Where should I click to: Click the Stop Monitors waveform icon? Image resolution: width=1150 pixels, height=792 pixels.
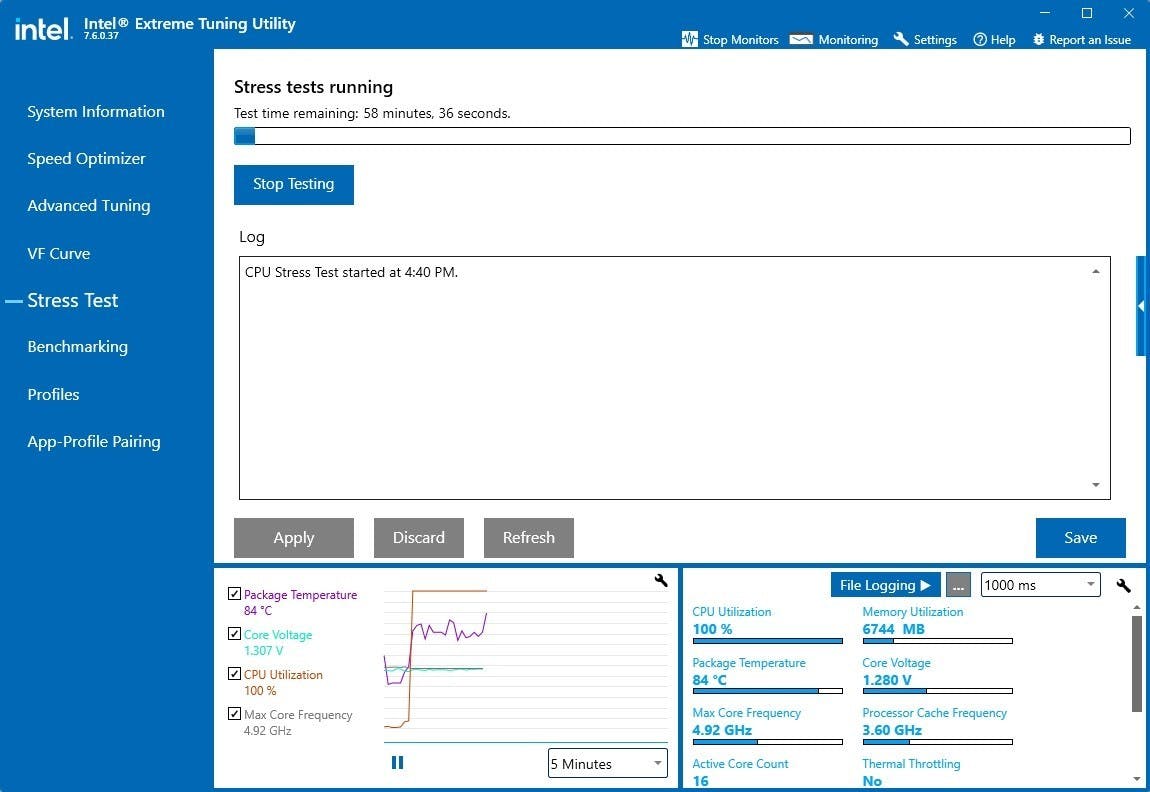pyautogui.click(x=689, y=39)
